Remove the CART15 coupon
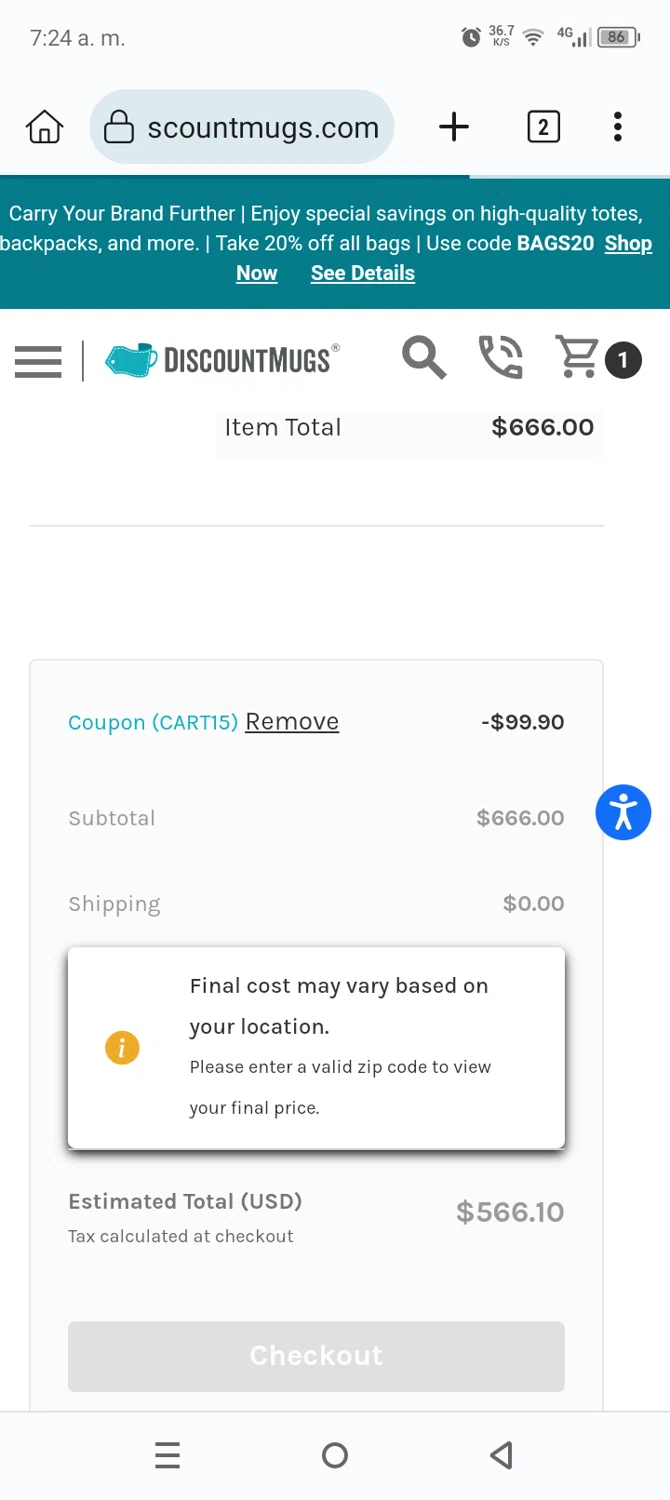This screenshot has height=1500, width=670. click(x=292, y=722)
